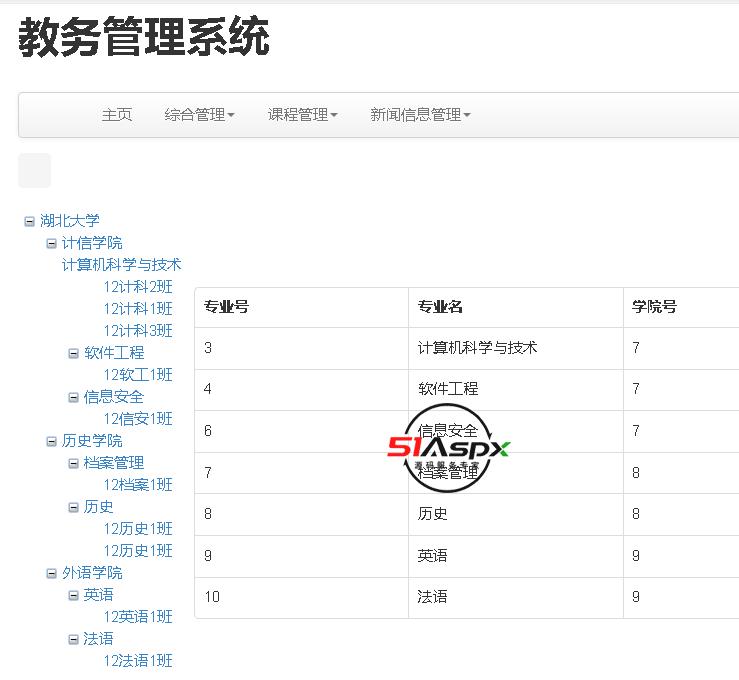This screenshot has height=680, width=739.
Task: Click the blank grey button below the navbar
Action: pyautogui.click(x=34, y=171)
